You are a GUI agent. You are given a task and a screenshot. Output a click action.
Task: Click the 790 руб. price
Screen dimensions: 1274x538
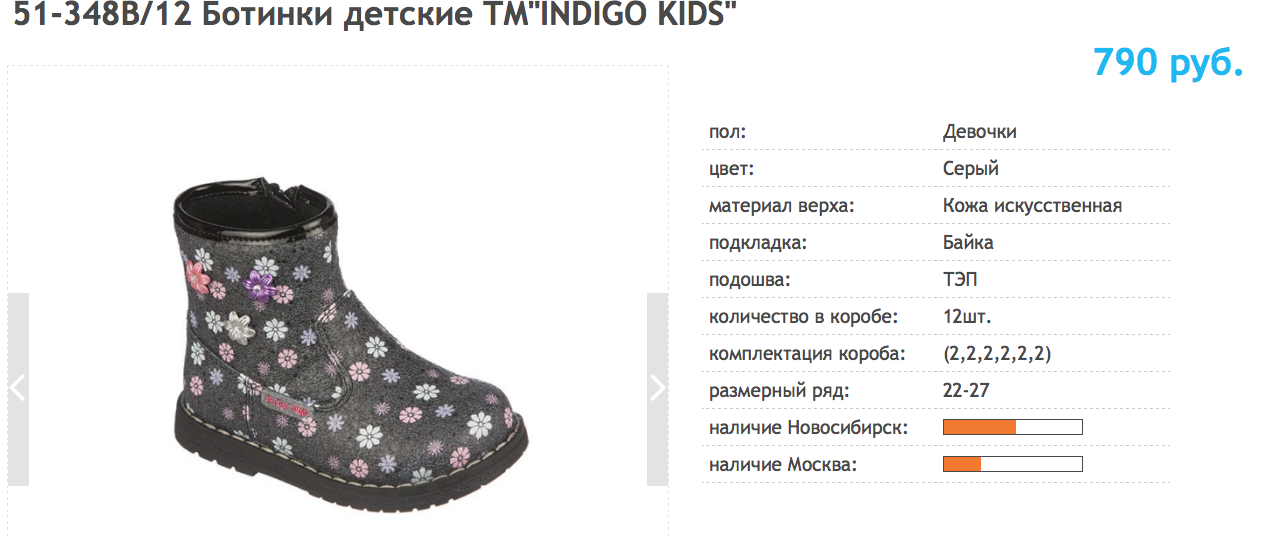tap(1168, 63)
